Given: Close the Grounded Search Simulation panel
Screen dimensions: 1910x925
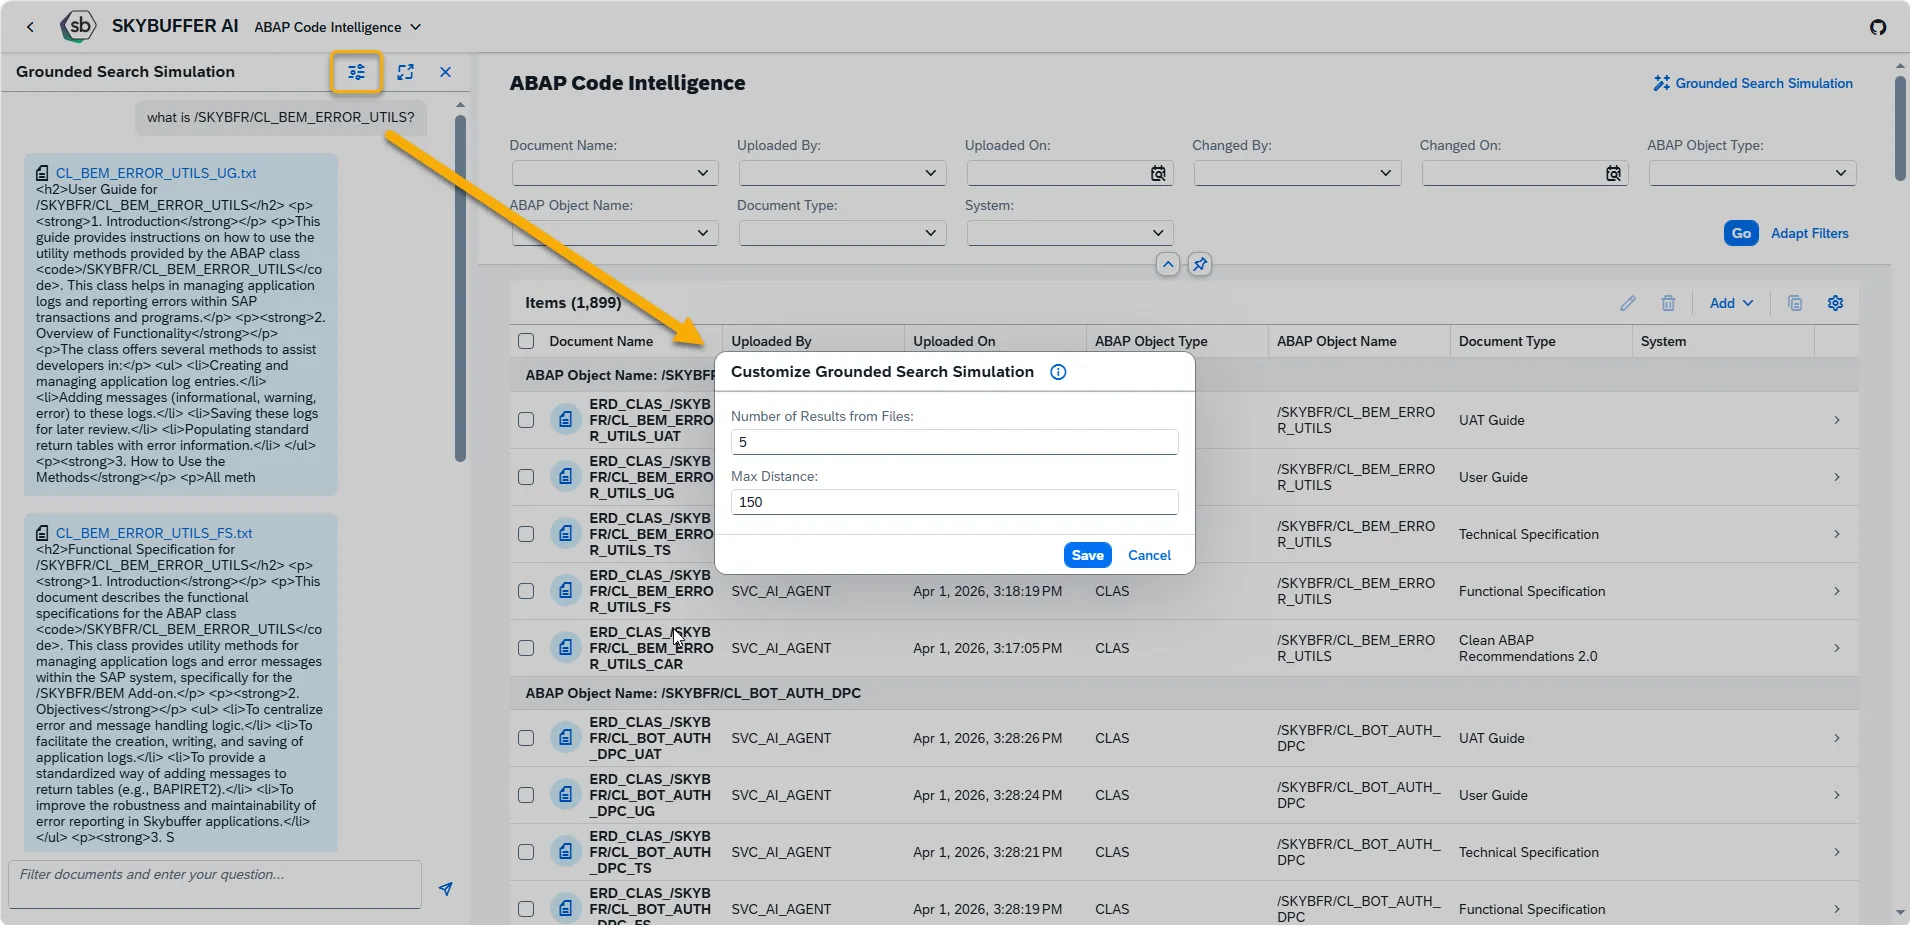Looking at the screenshot, I should tap(446, 72).
